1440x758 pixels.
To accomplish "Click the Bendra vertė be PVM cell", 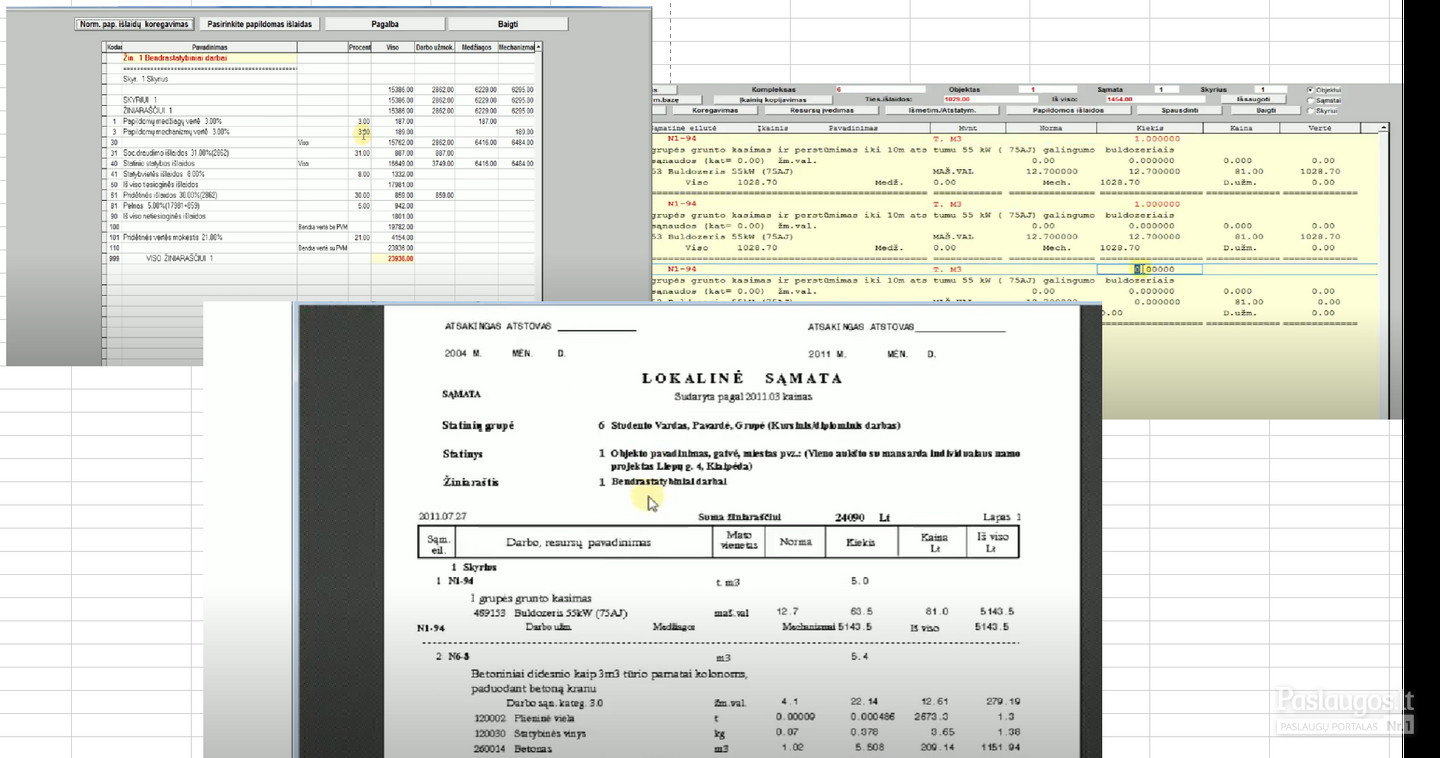I will tap(322, 226).
